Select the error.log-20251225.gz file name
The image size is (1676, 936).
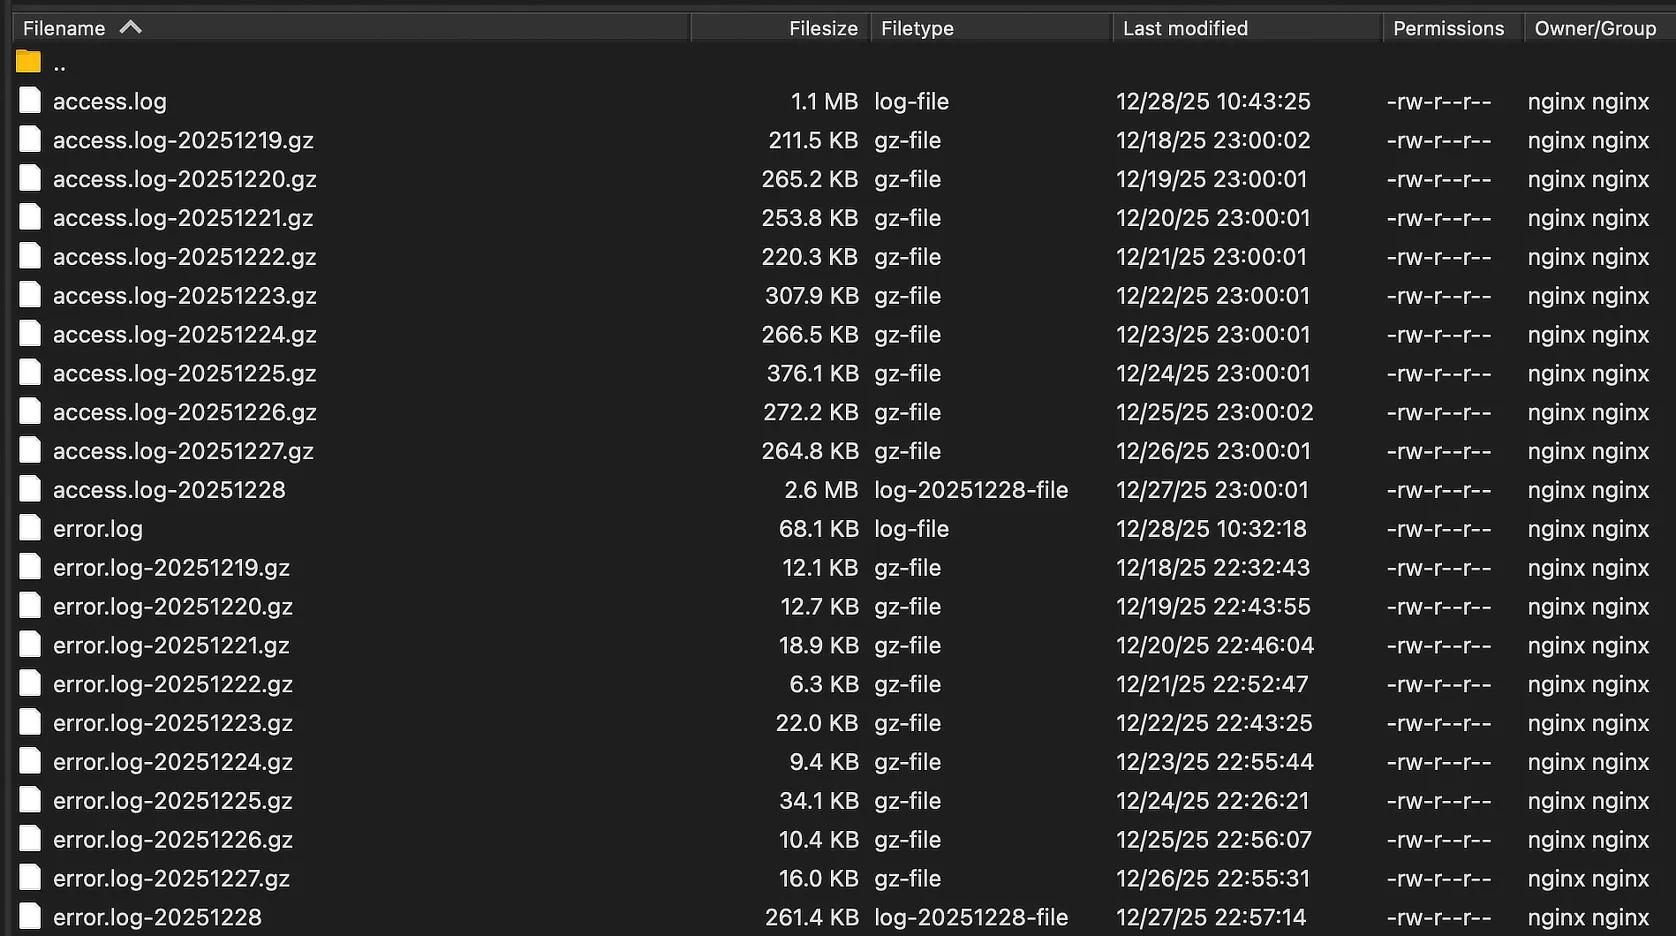click(x=172, y=801)
